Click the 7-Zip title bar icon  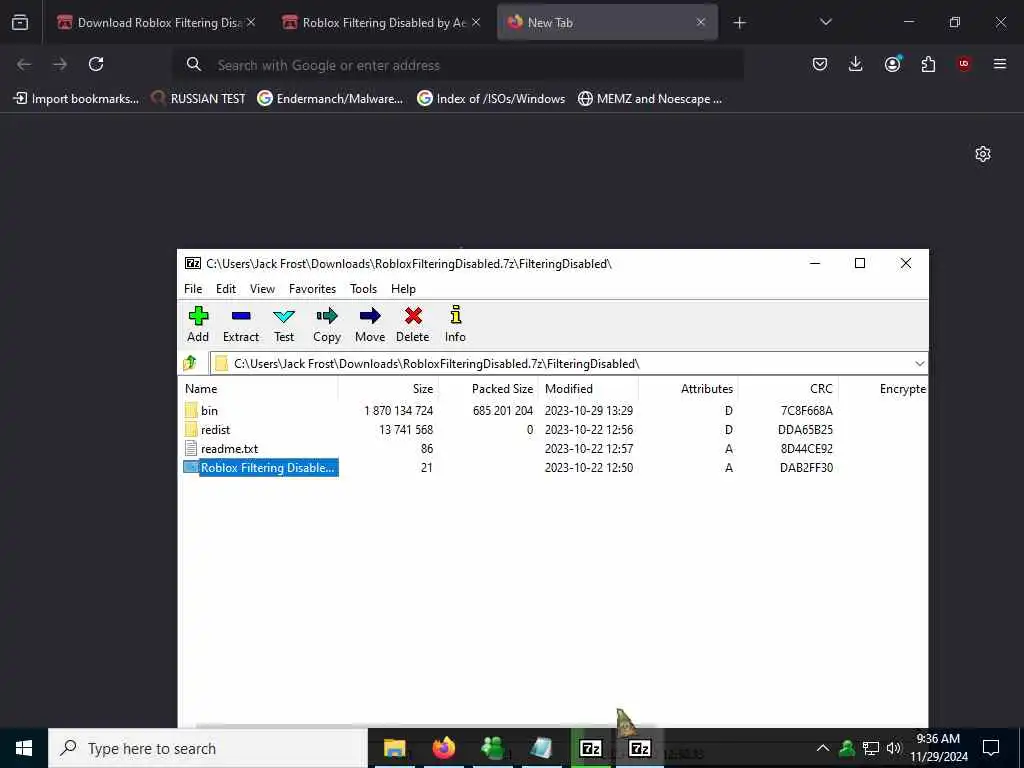[193, 263]
